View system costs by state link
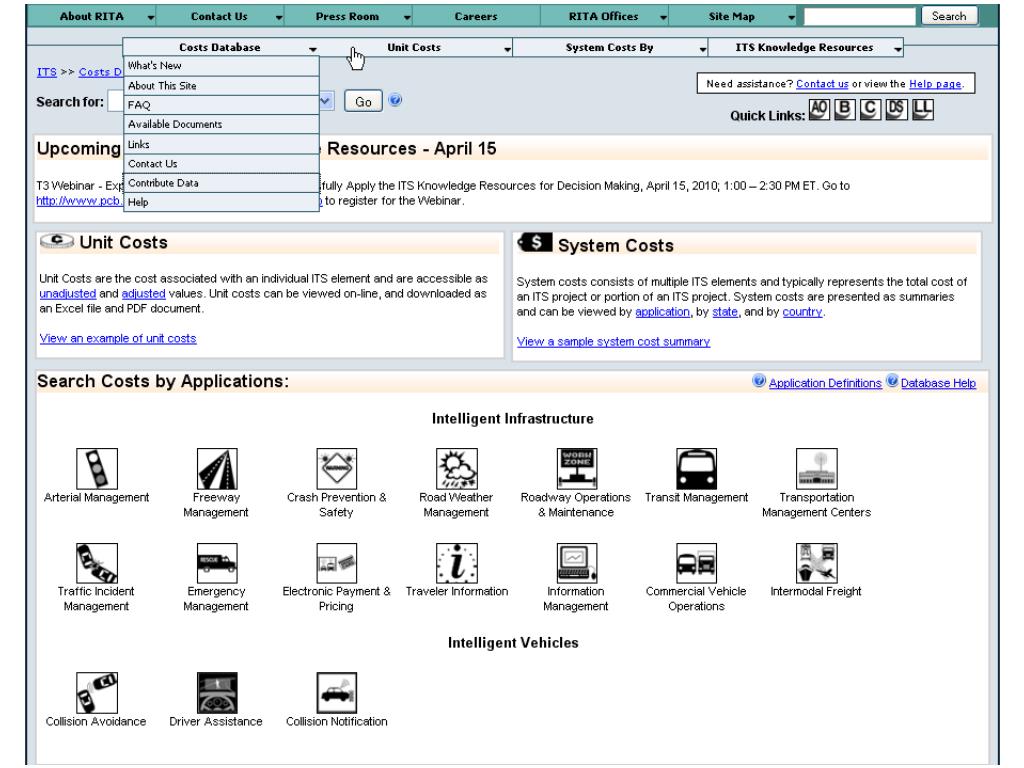This screenshot has width=1024, height=768. click(x=725, y=312)
